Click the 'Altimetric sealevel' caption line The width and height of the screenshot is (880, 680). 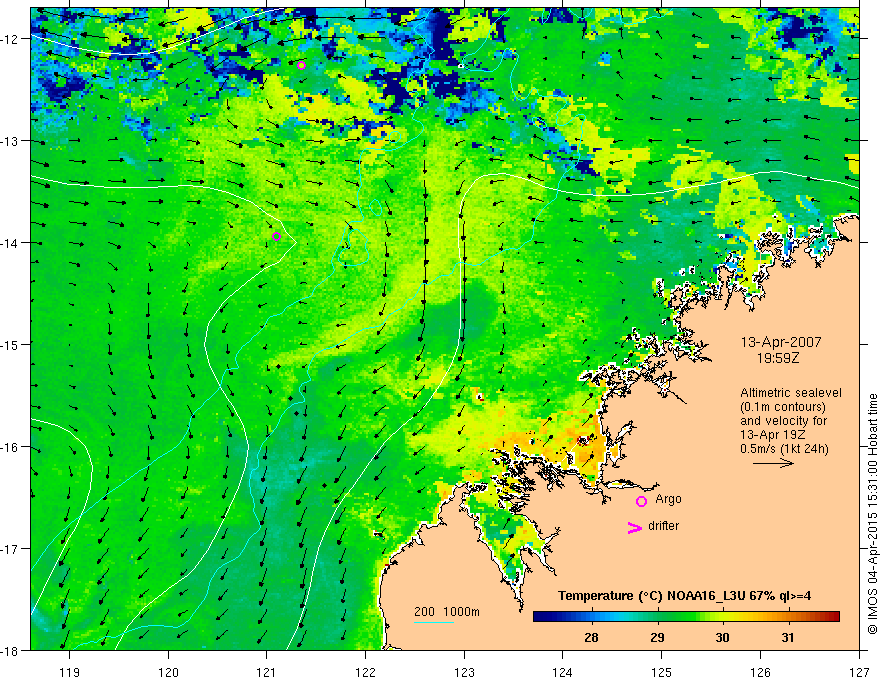[791, 393]
